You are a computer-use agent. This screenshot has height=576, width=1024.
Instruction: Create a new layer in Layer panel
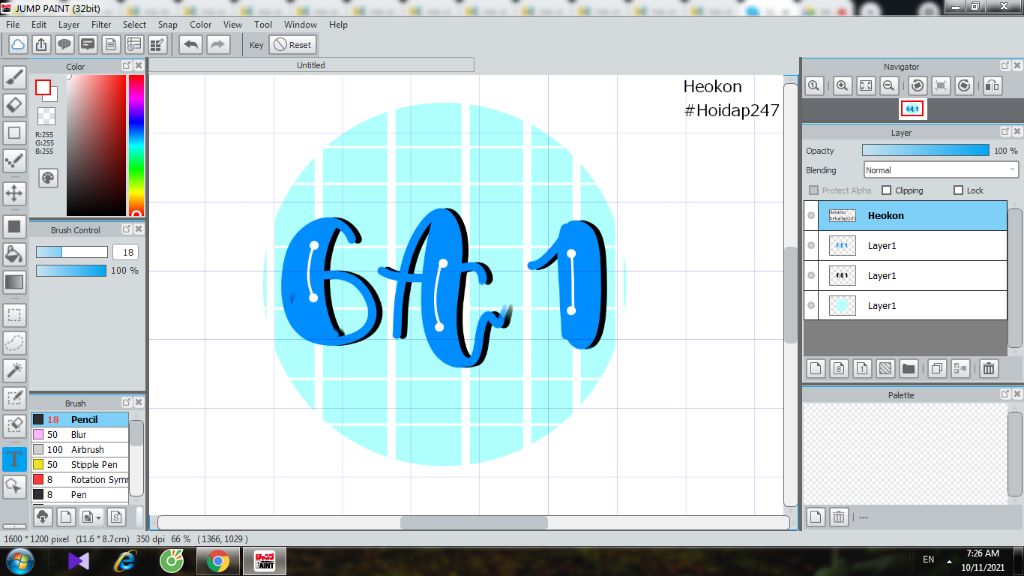816,368
